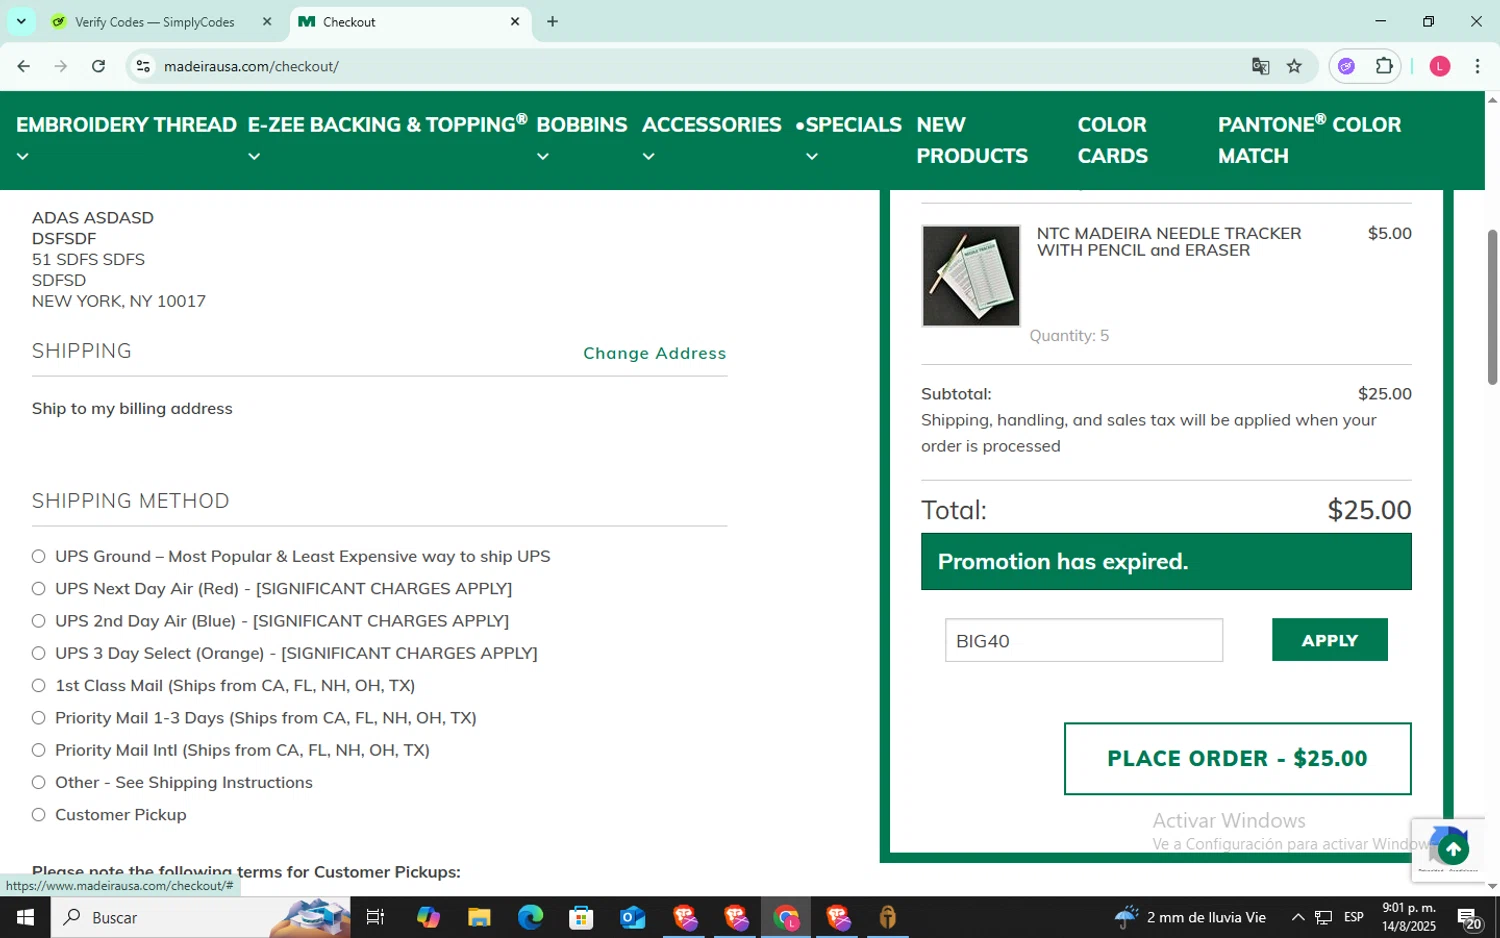The image size is (1500, 938).
Task: Choose UPS 2nd Day Air (Blue)
Action: 39,621
